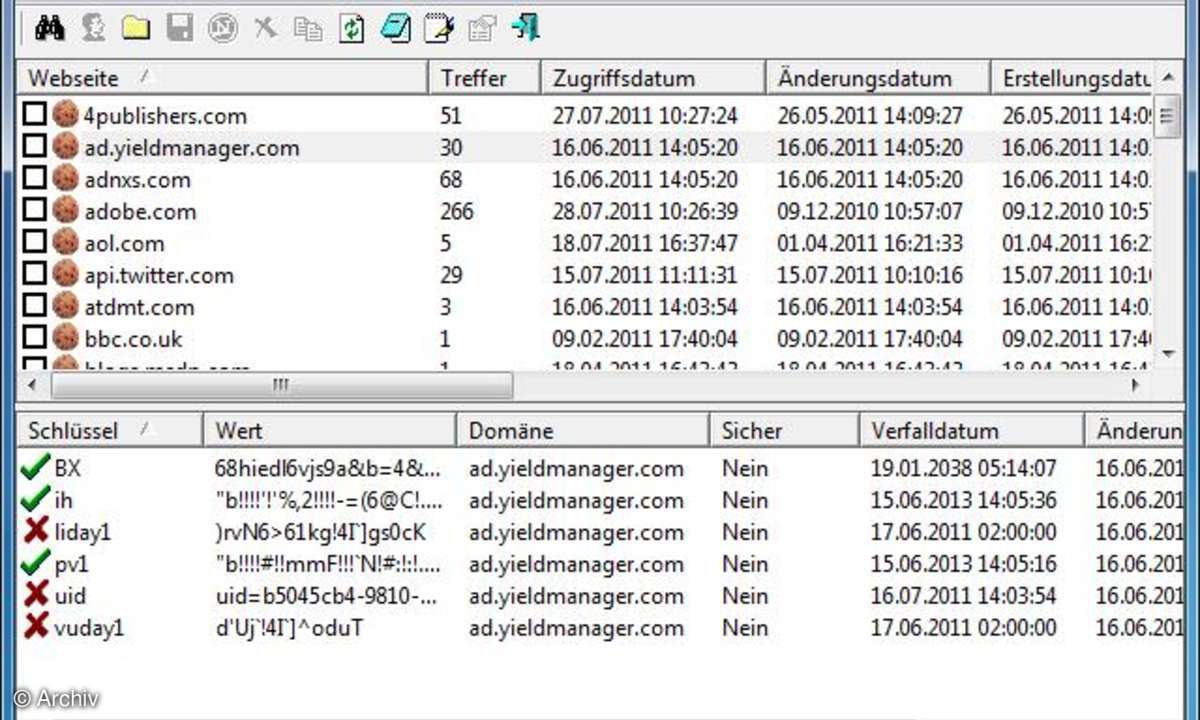Viewport: 1200px width, 720px height.
Task: Open the teal book icon
Action: [395, 29]
